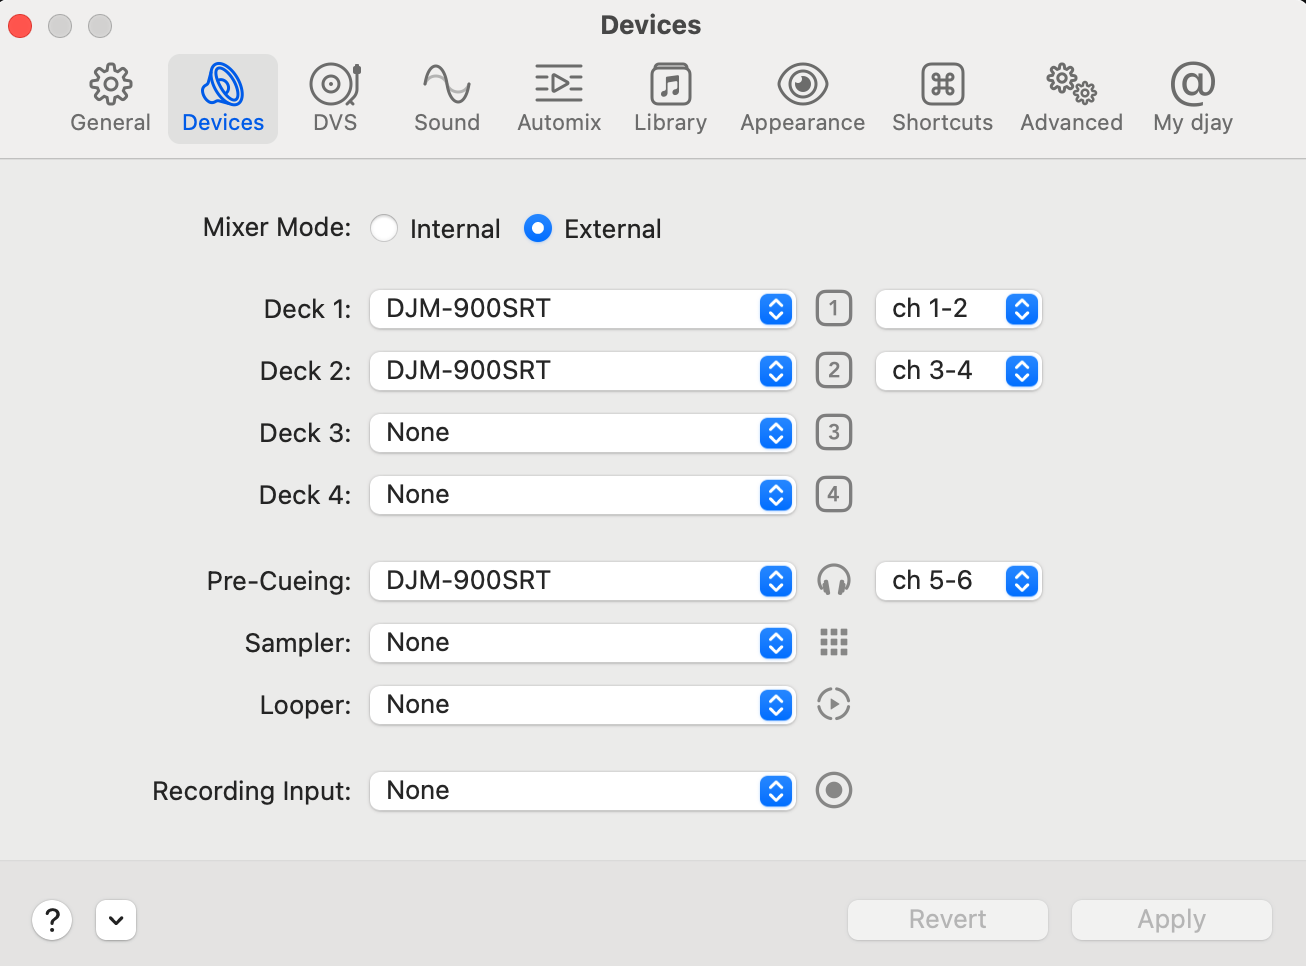
Task: Switch to the Shortcuts tab
Action: tap(942, 98)
